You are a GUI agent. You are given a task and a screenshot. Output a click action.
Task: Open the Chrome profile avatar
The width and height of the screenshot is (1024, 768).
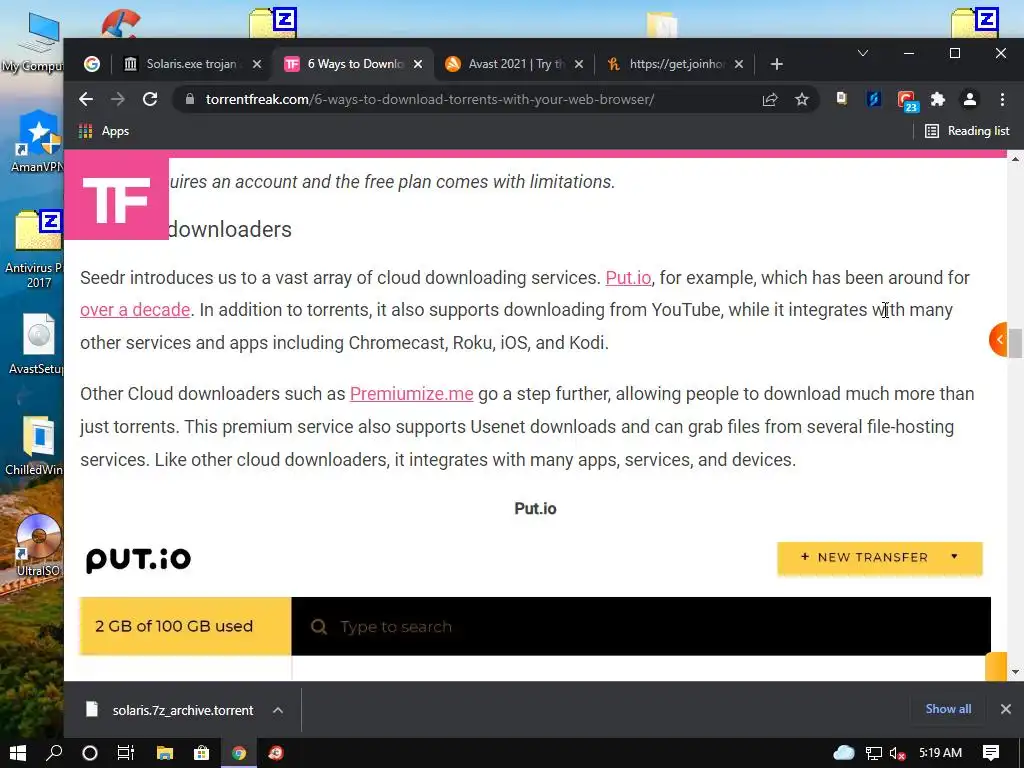tap(970, 99)
